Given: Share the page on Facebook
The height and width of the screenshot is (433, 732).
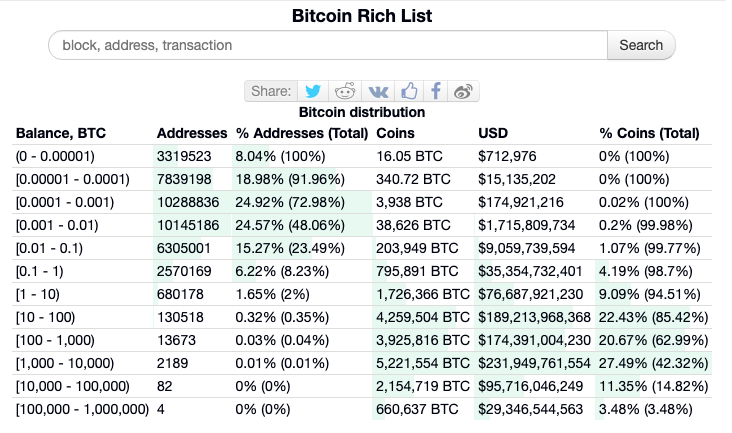Looking at the screenshot, I should pyautogui.click(x=436, y=91).
